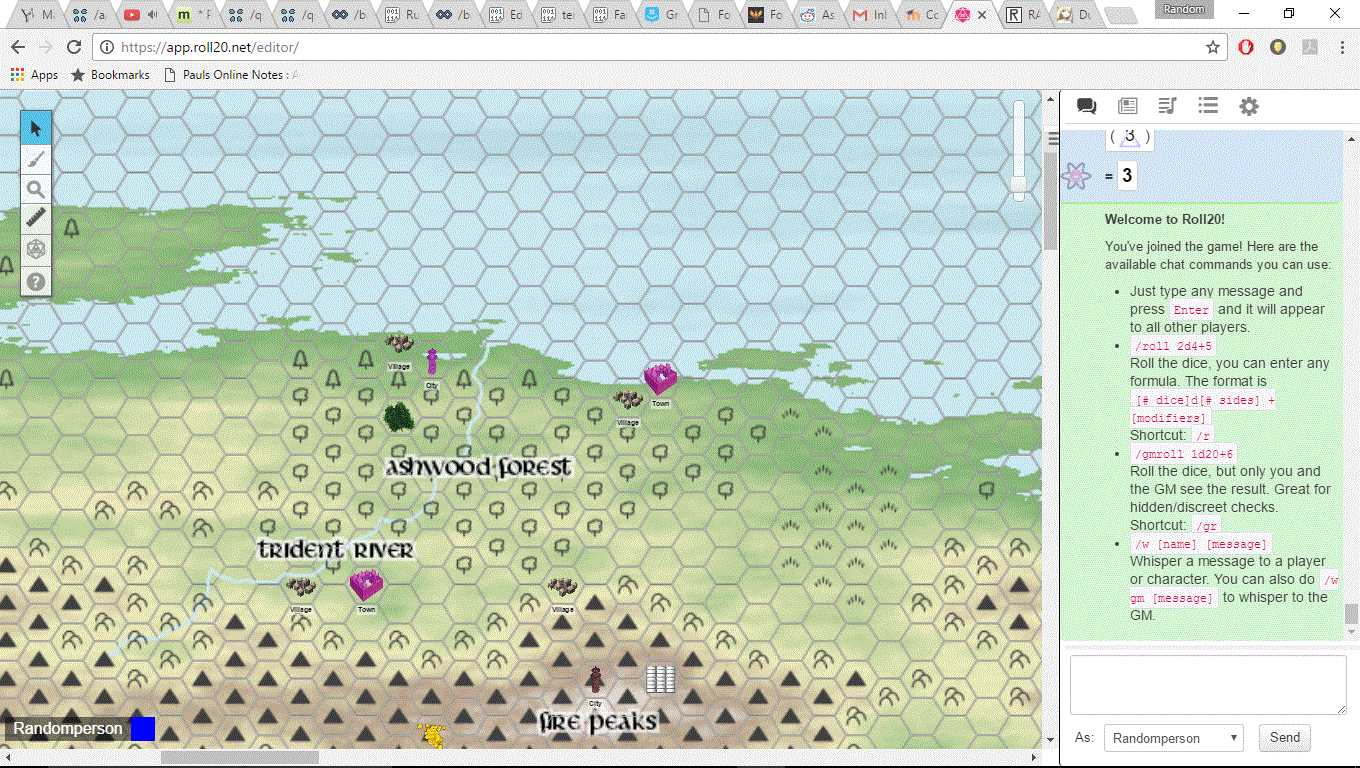Click the yellow circle extension icon

tap(1277, 47)
